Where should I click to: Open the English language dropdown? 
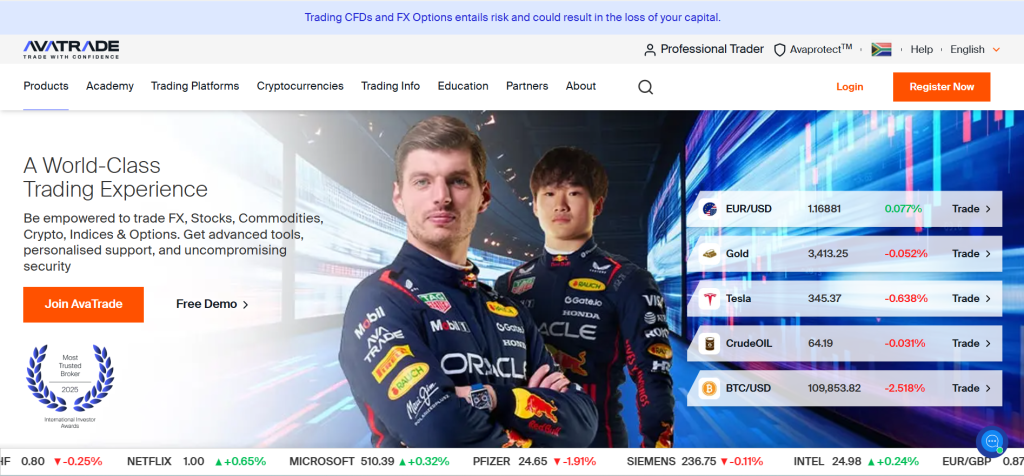click(974, 49)
